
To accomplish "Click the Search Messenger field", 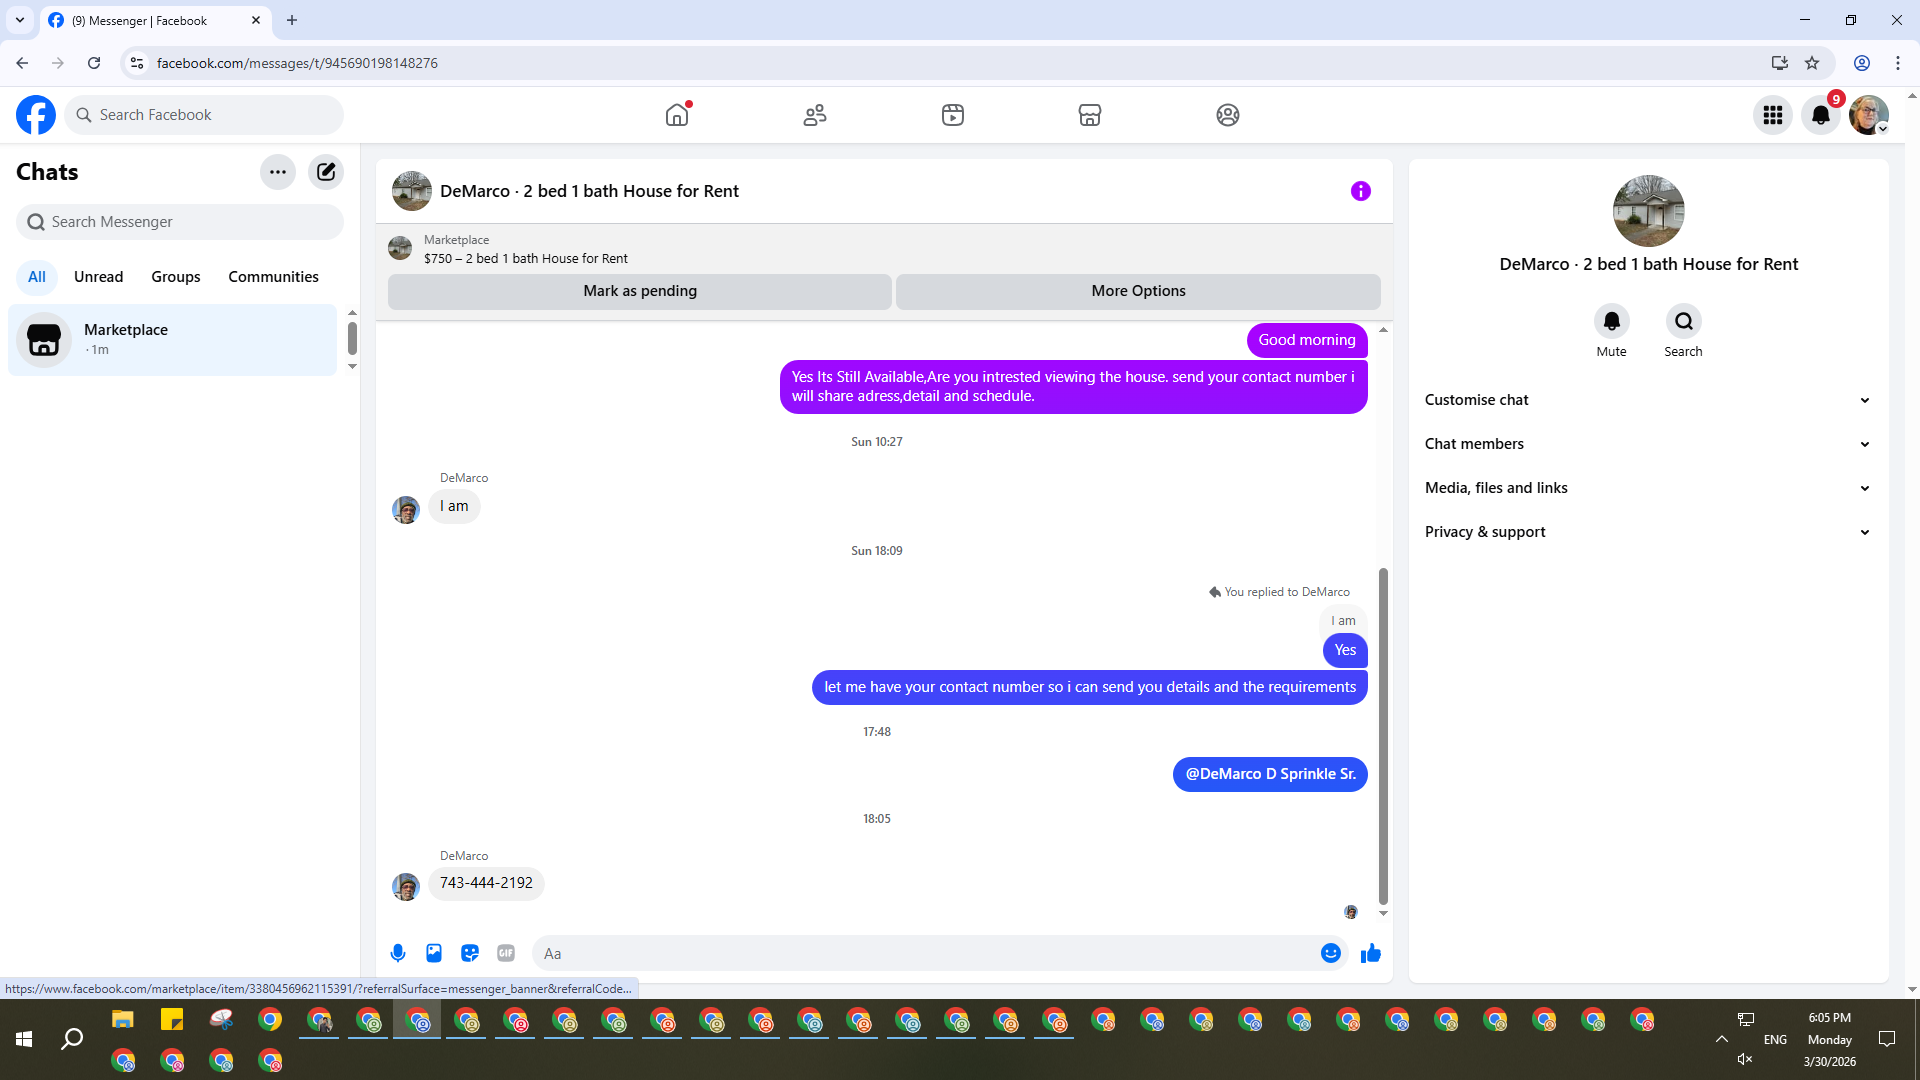I will pyautogui.click(x=180, y=222).
